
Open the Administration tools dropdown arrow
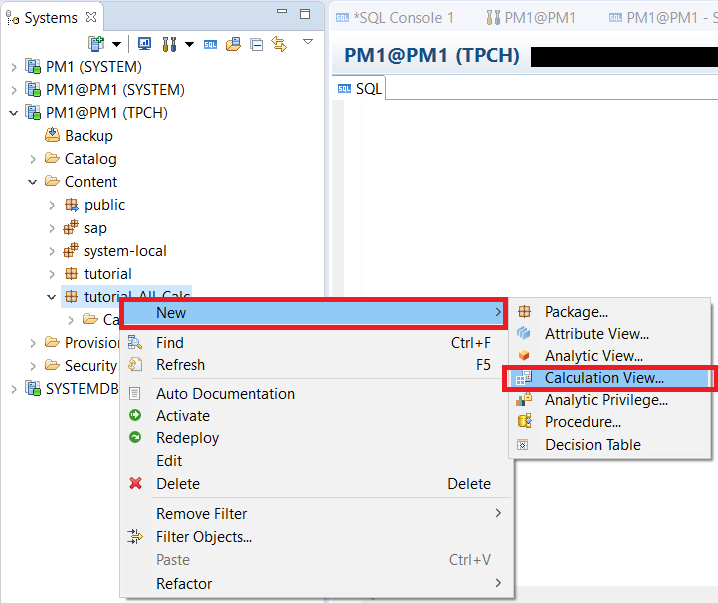(189, 44)
